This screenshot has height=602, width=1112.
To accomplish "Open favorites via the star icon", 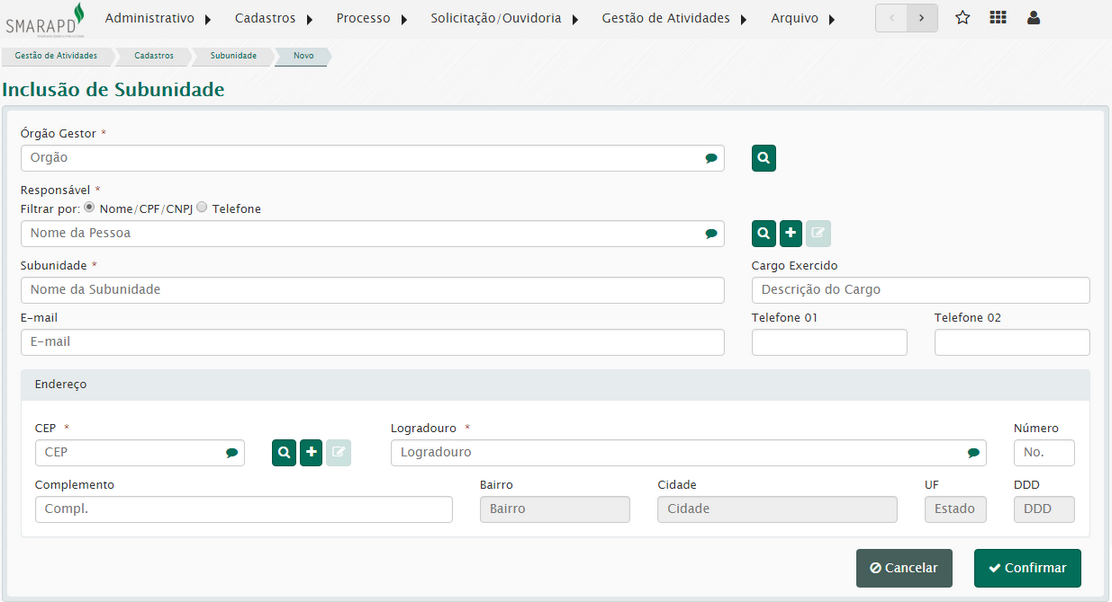I will (962, 18).
